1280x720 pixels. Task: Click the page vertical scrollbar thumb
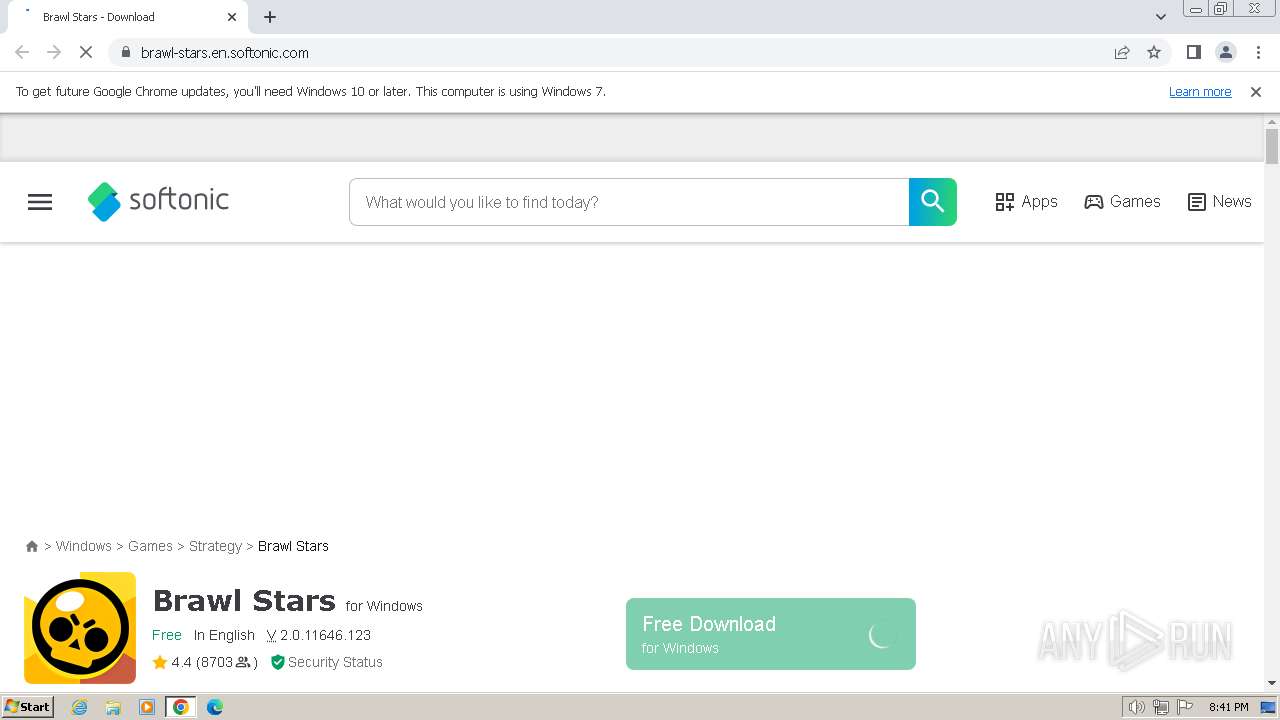coord(1272,146)
